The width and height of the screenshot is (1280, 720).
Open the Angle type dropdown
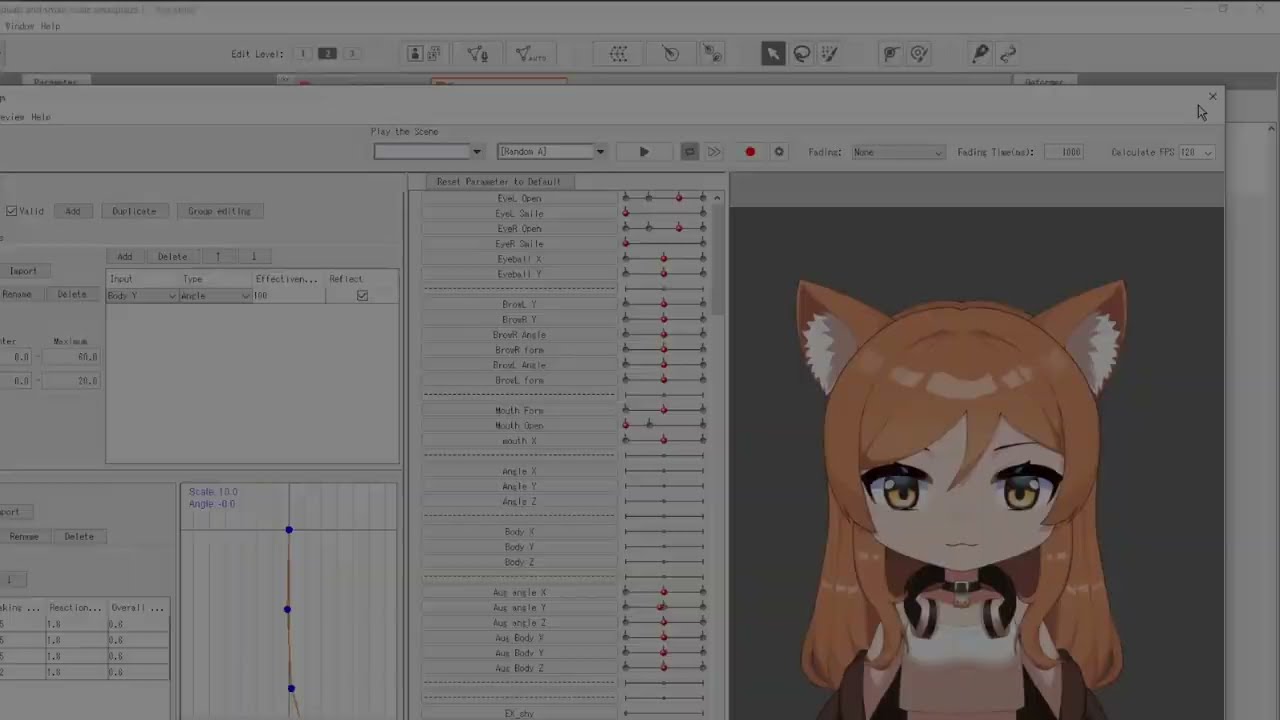coord(215,296)
